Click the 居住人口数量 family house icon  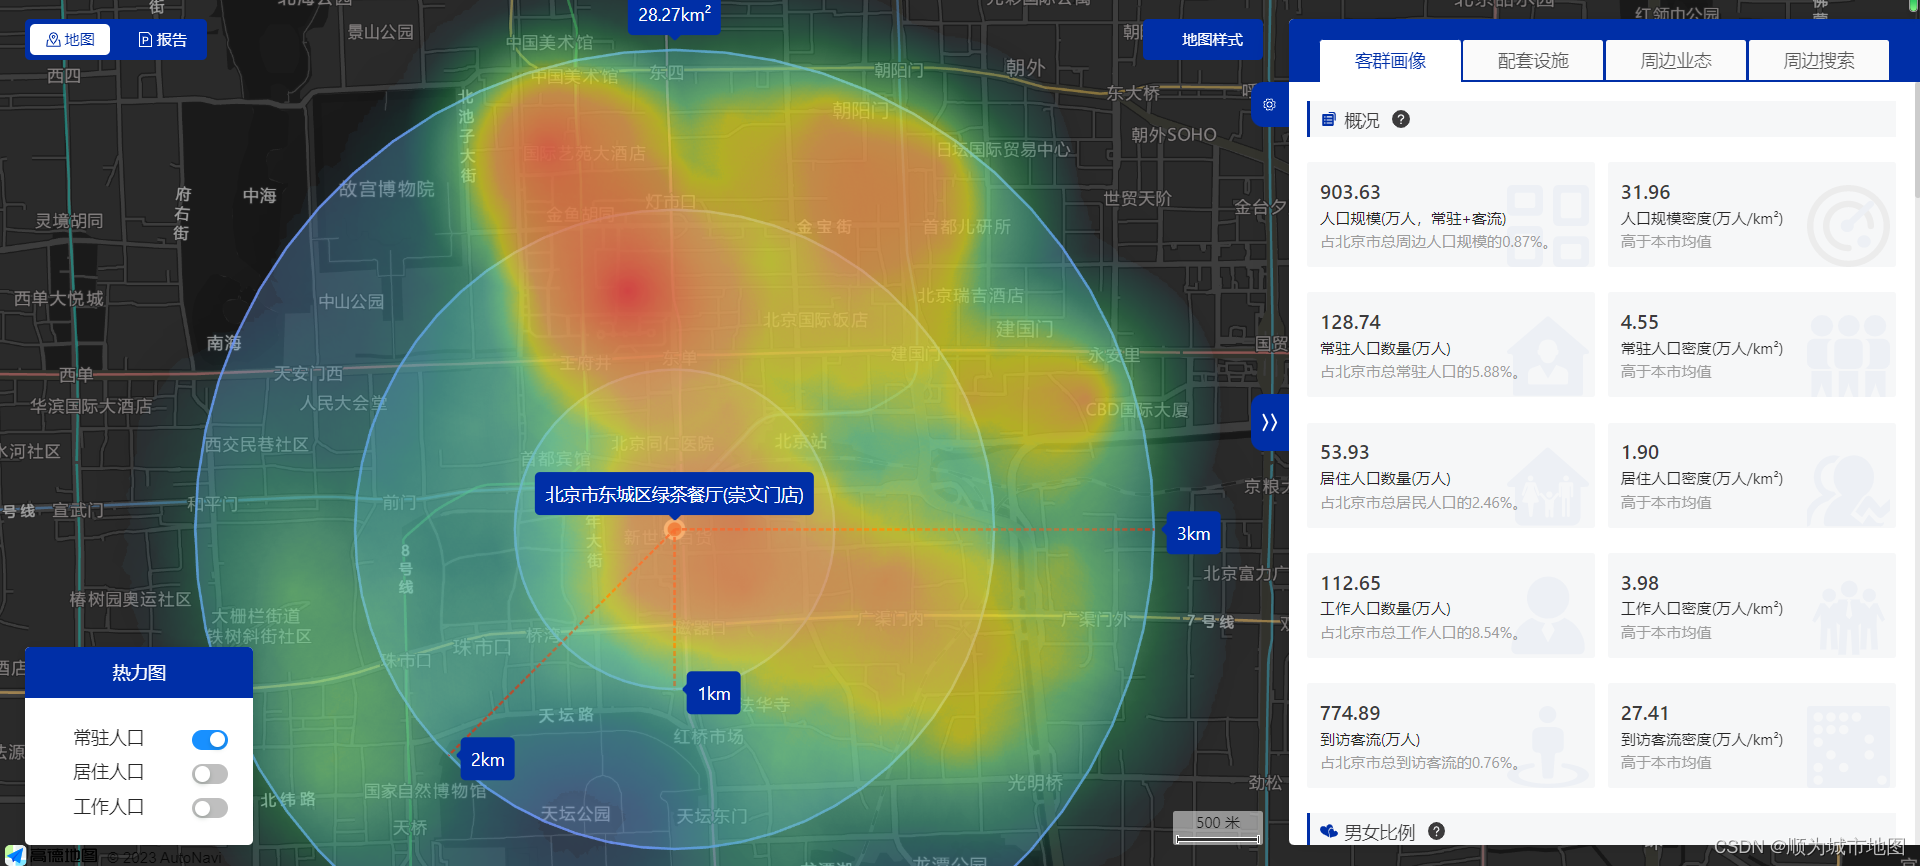pyautogui.click(x=1548, y=486)
